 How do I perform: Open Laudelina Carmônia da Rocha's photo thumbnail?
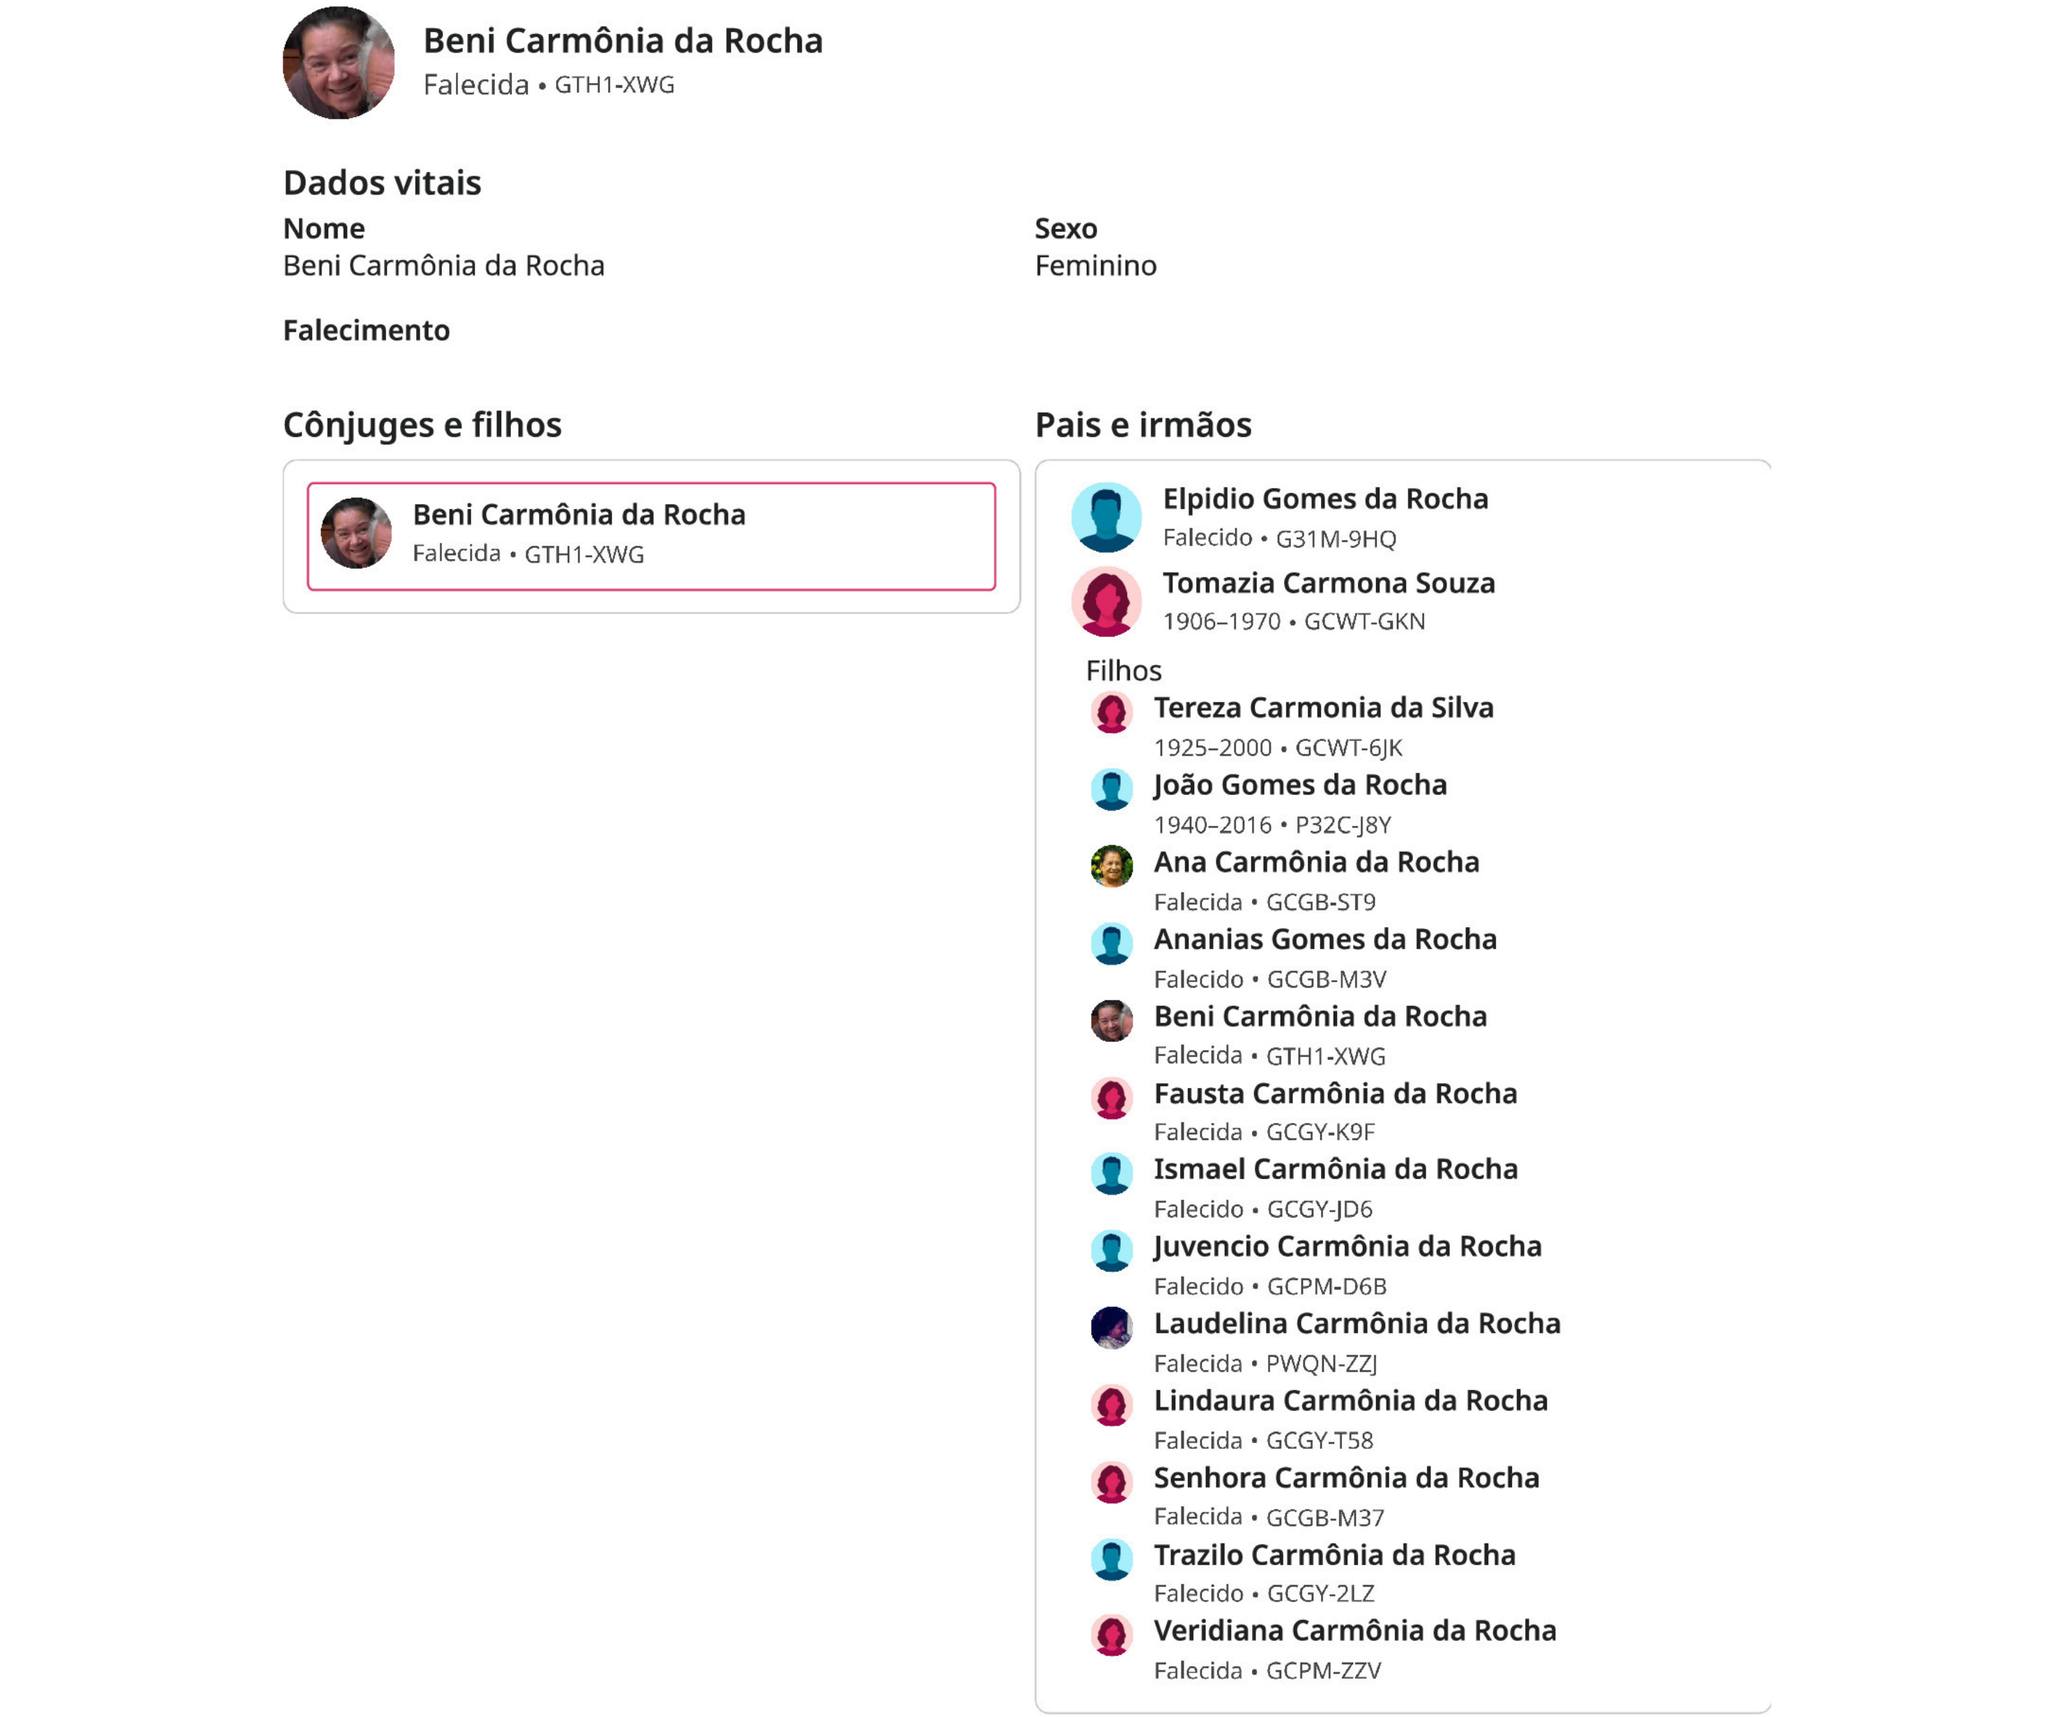(x=1111, y=1328)
